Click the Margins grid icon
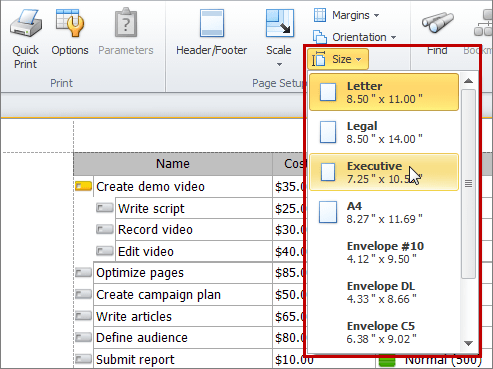The height and width of the screenshot is (369, 493). point(320,15)
